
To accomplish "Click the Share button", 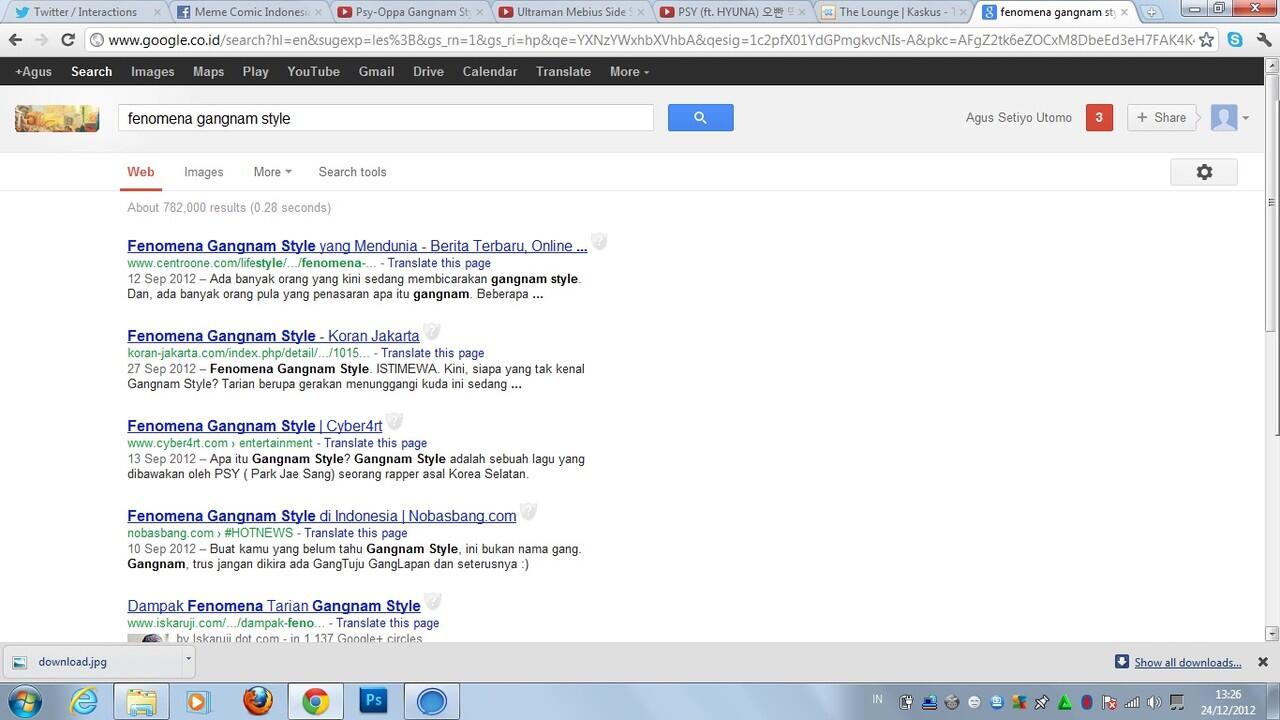I will point(1160,118).
